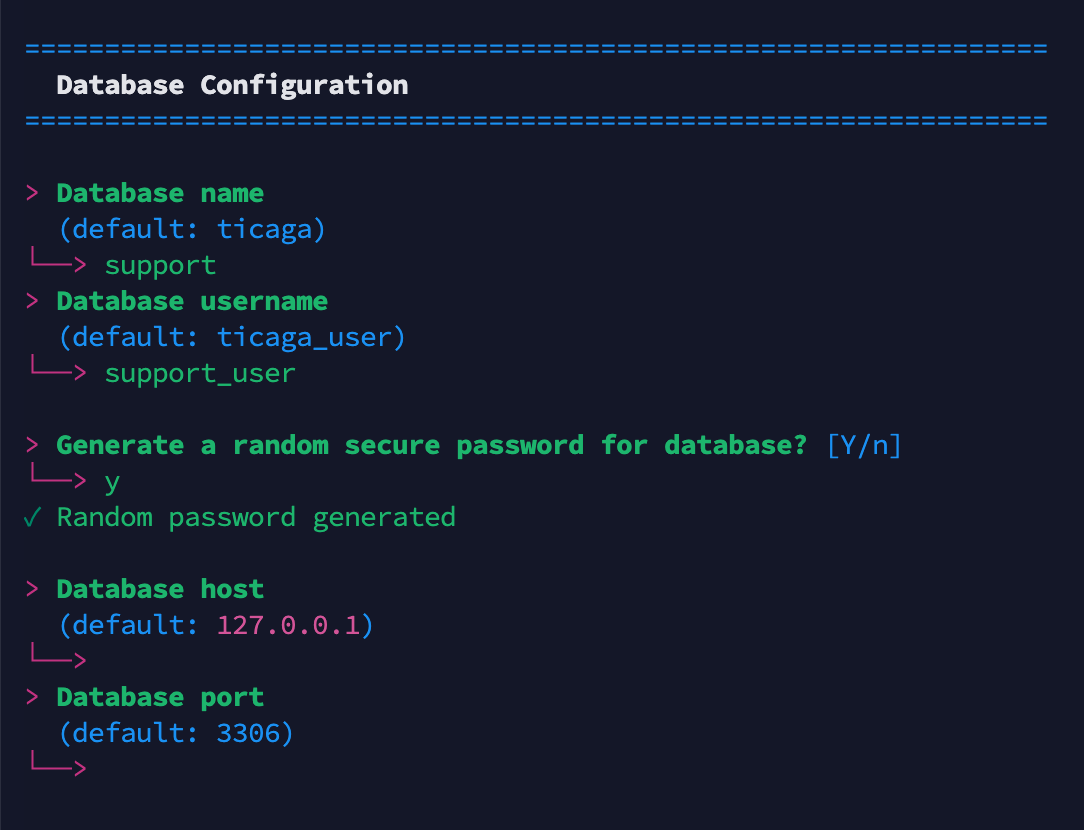
Task: Click the 'default: ticaga_user' hint text
Action: (x=232, y=338)
